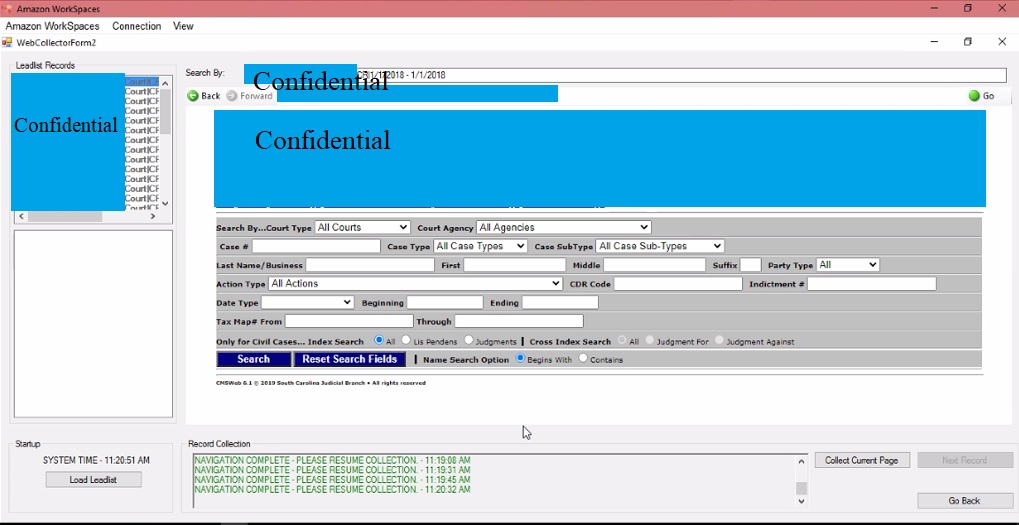Open the Action Type dropdown
The width and height of the screenshot is (1019, 525).
415,284
